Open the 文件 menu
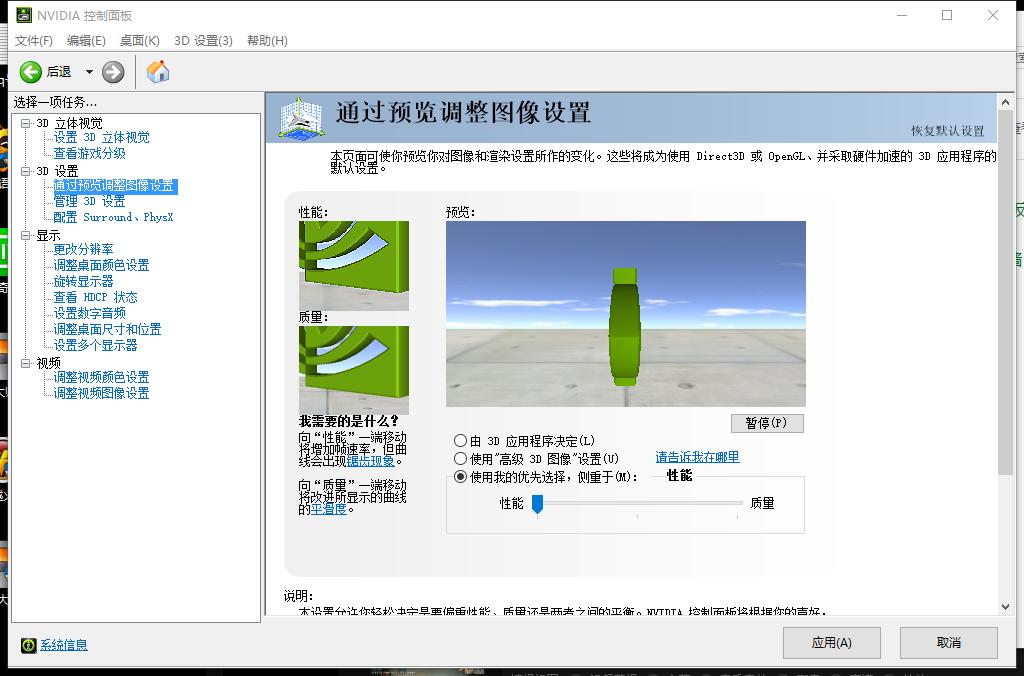Image resolution: width=1024 pixels, height=676 pixels. 33,41
